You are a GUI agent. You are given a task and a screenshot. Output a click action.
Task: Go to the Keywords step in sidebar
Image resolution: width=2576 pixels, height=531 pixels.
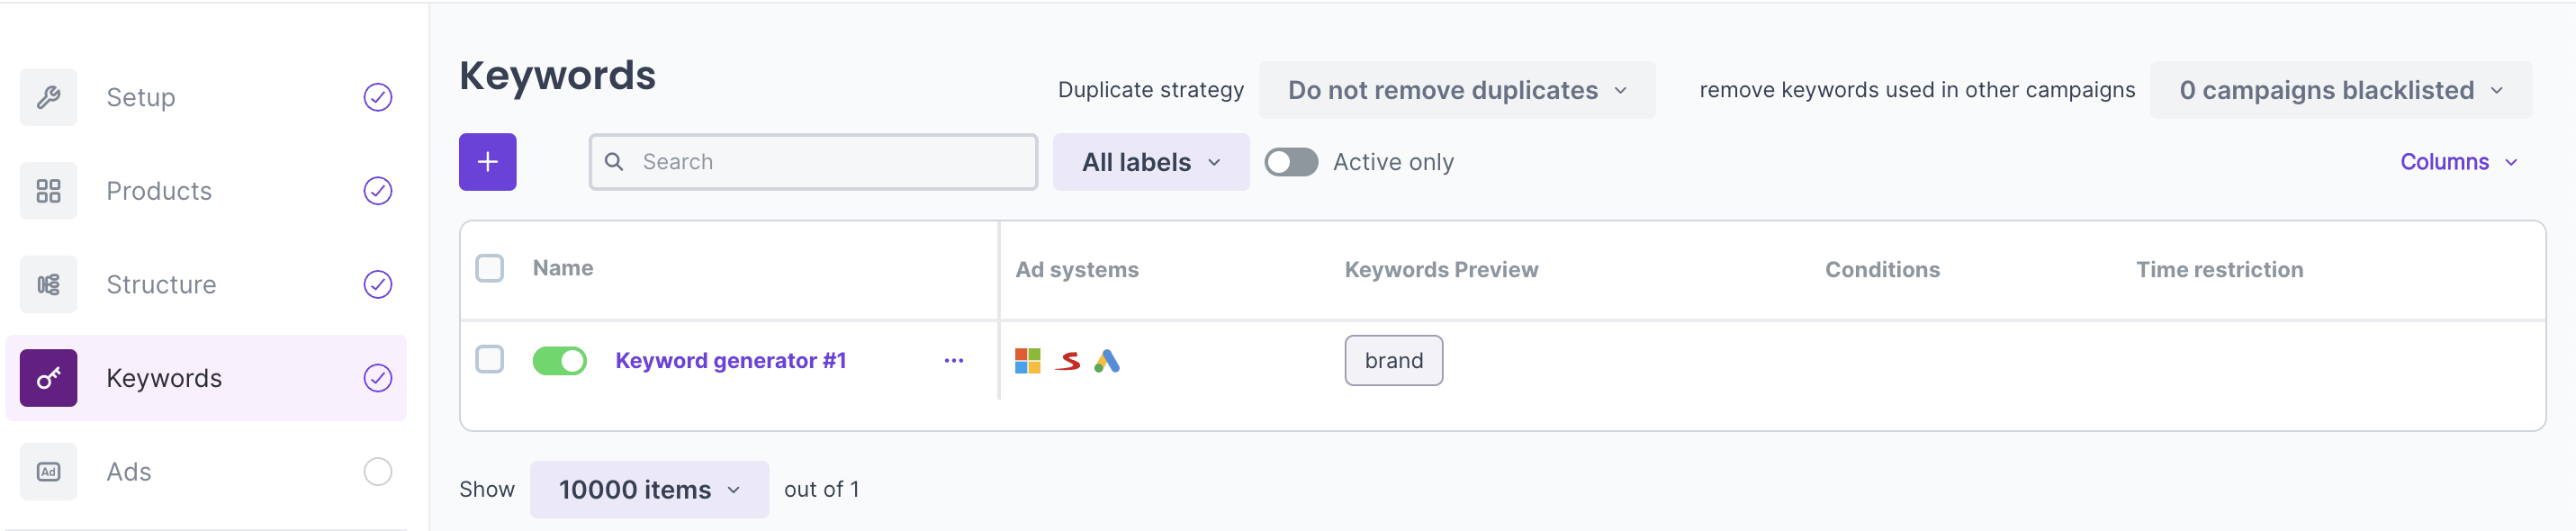(164, 378)
